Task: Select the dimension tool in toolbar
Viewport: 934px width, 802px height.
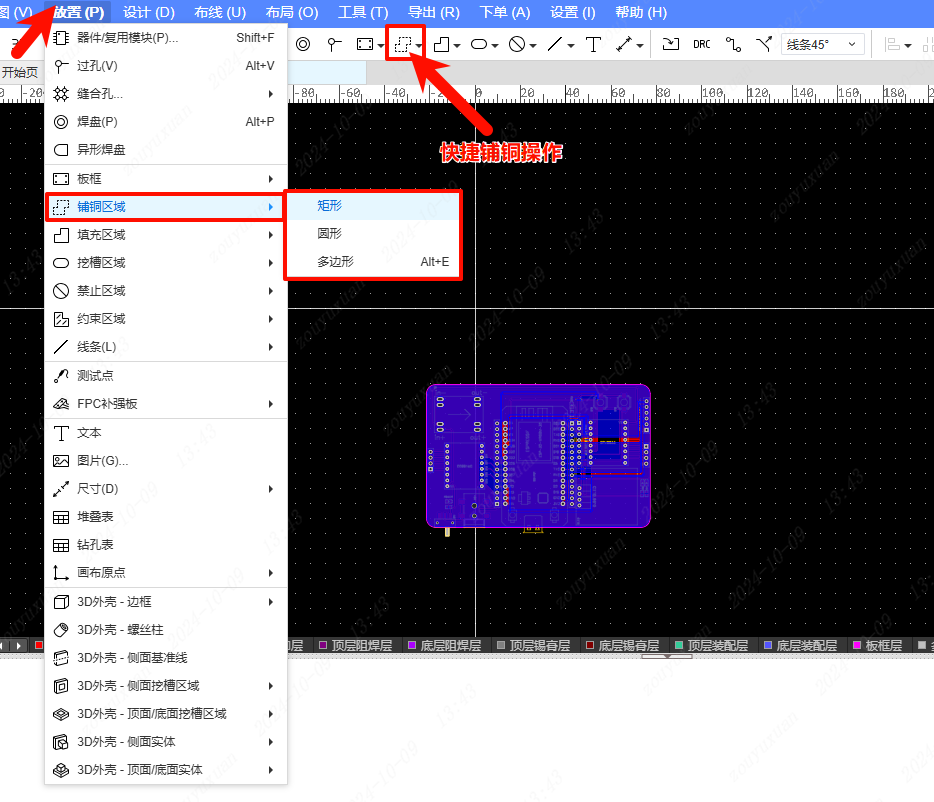Action: point(624,44)
